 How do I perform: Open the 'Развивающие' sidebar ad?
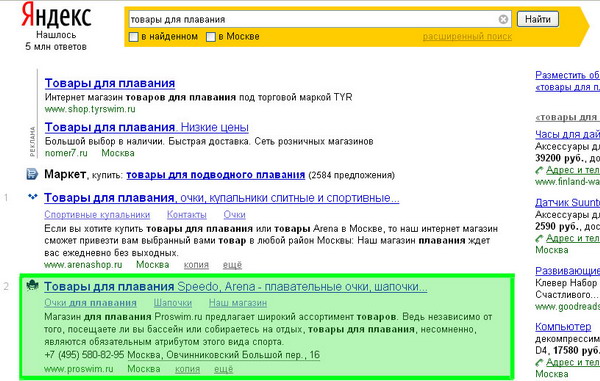tap(567, 271)
